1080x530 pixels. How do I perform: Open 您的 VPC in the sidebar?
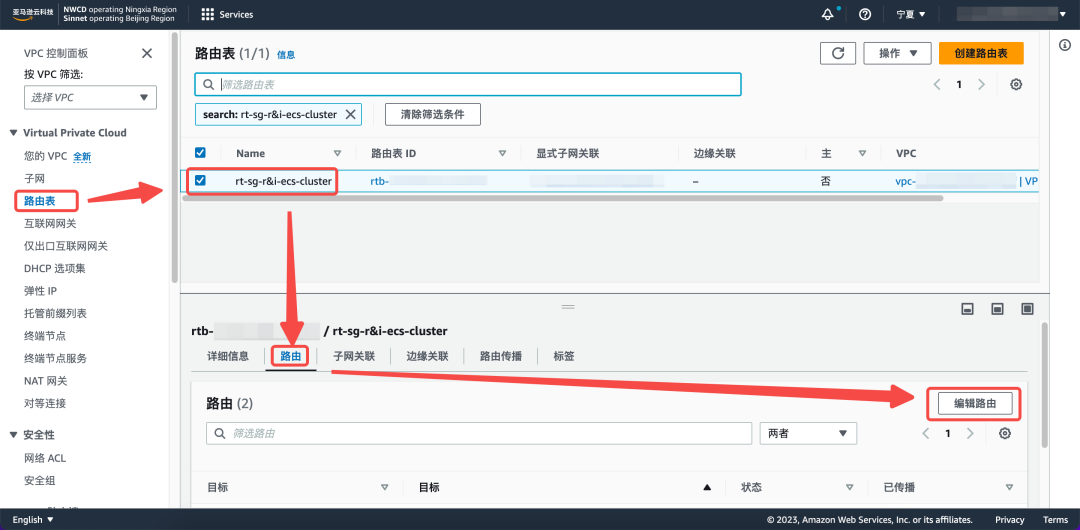tap(45, 156)
